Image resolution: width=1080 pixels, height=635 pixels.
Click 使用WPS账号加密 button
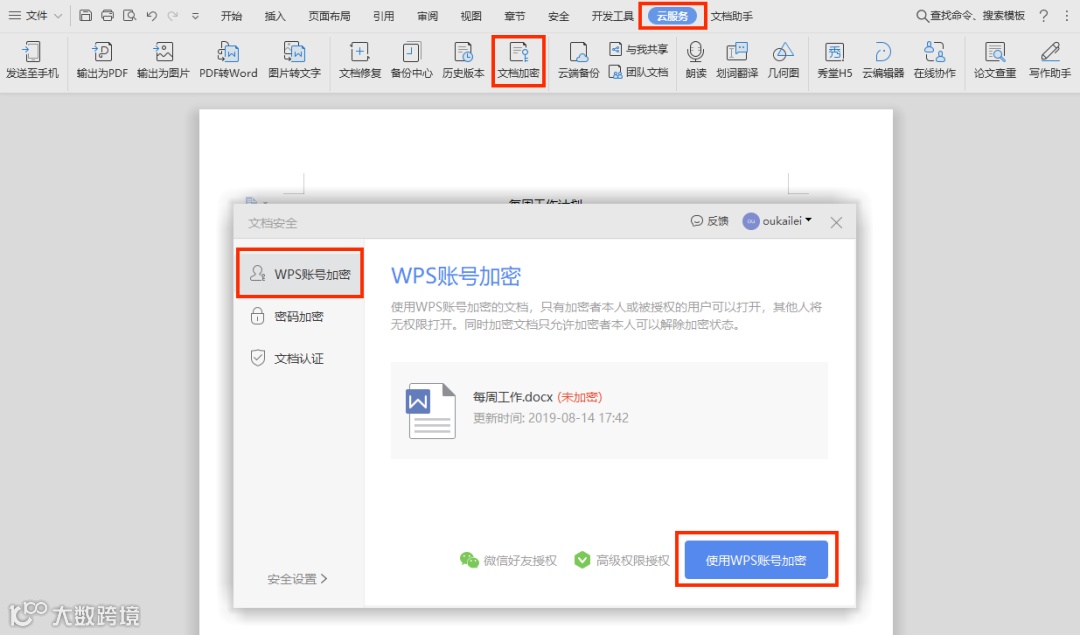756,560
